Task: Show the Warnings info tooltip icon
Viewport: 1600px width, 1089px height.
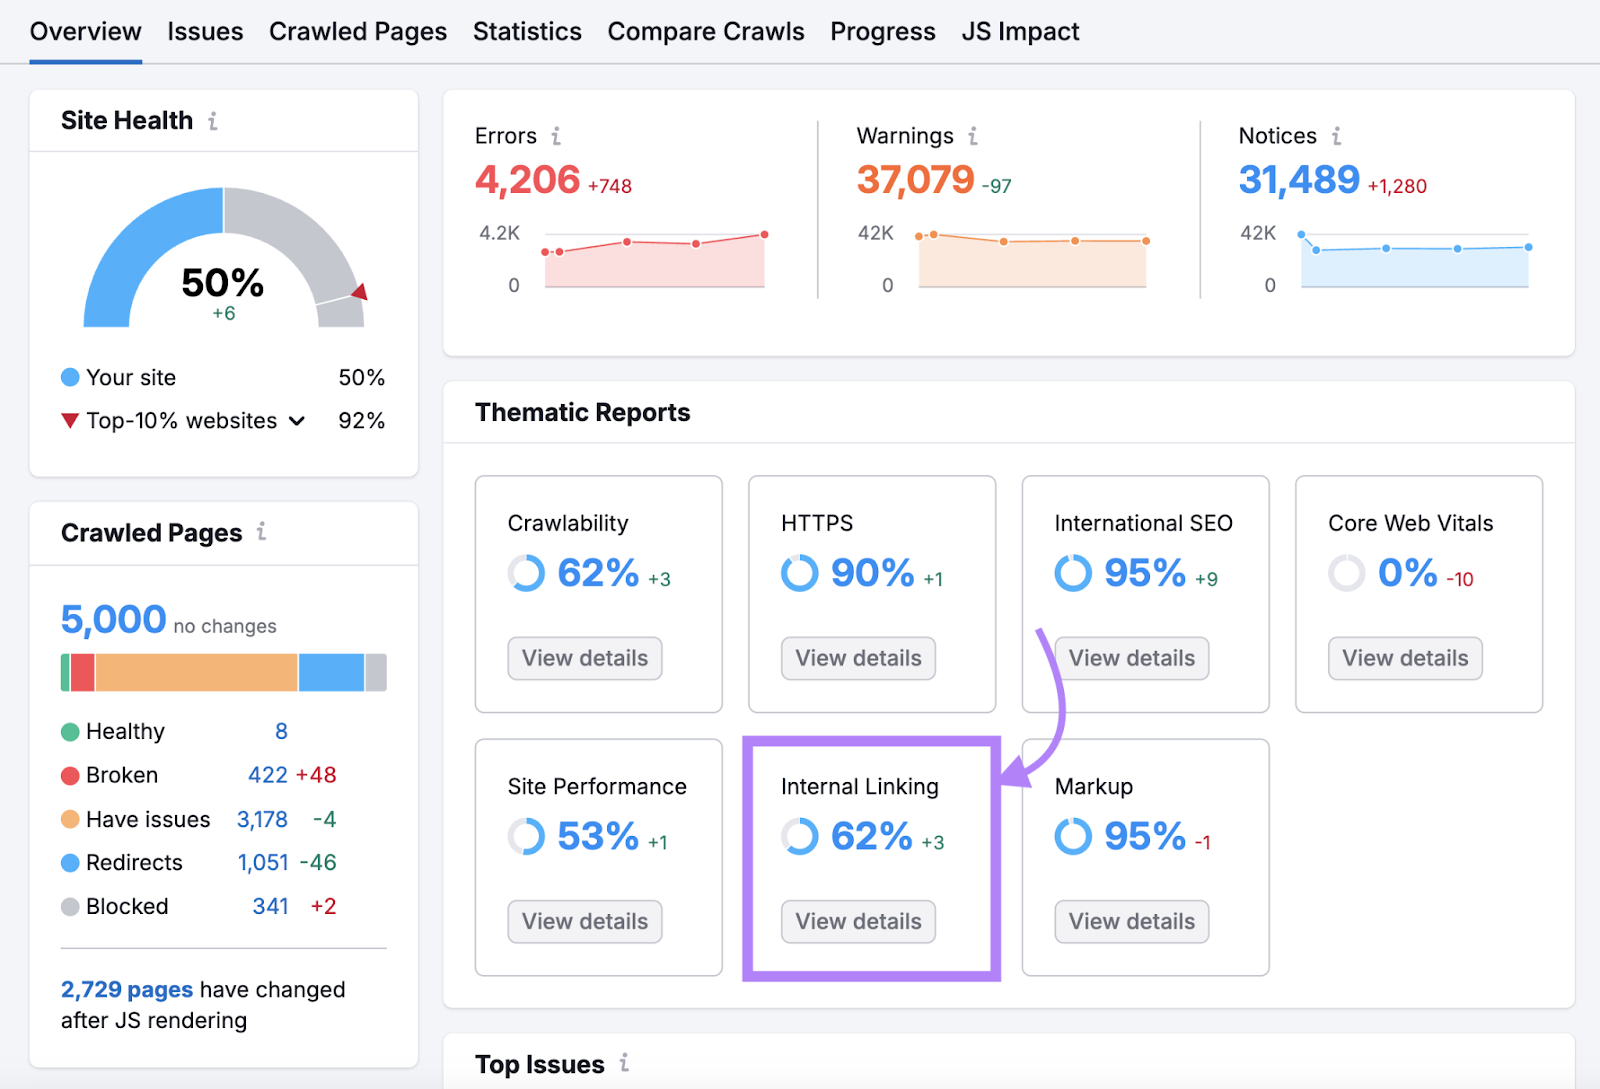Action: click(973, 136)
